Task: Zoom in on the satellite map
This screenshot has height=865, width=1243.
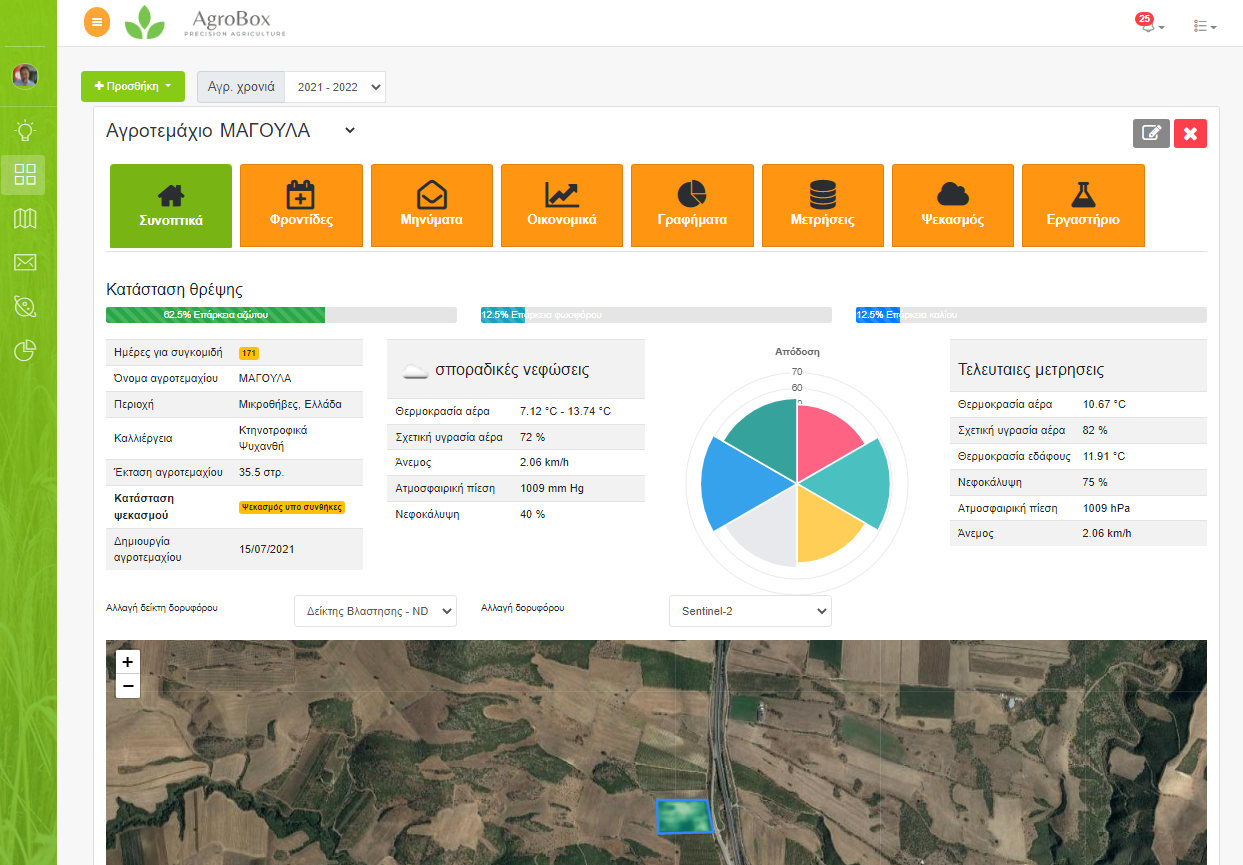Action: [x=127, y=662]
